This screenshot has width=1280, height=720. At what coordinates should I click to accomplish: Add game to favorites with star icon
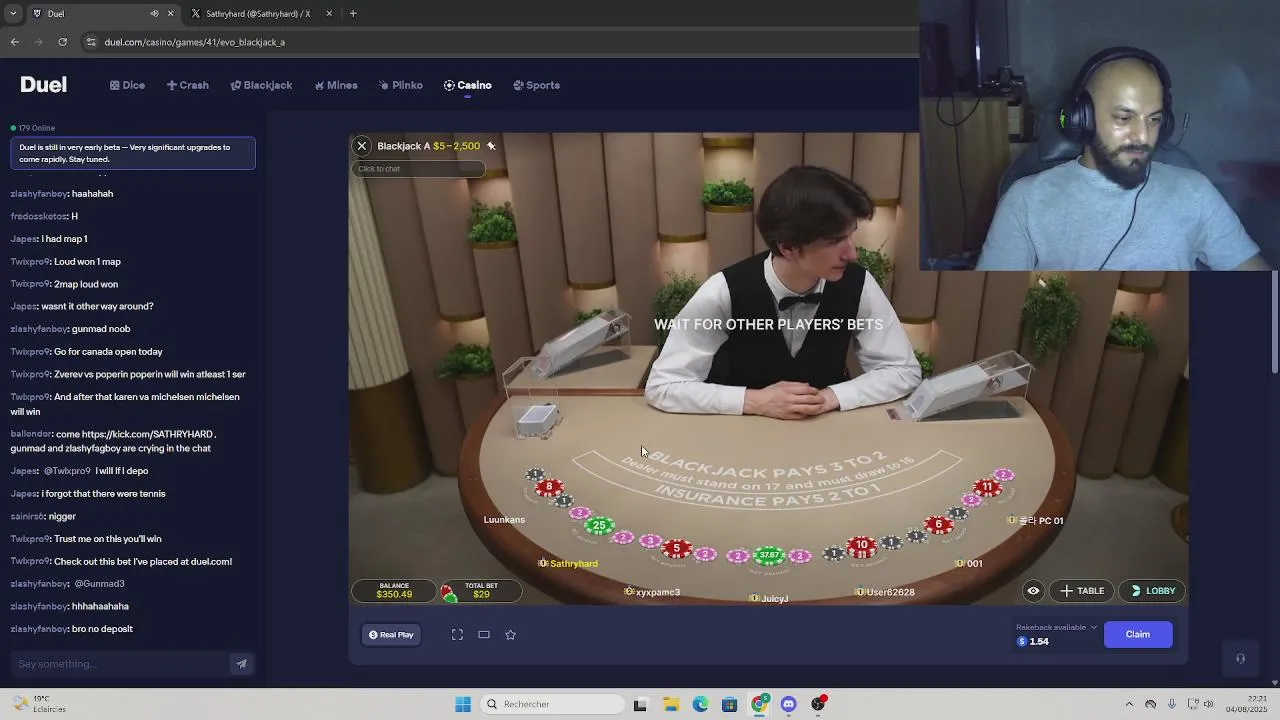point(510,635)
